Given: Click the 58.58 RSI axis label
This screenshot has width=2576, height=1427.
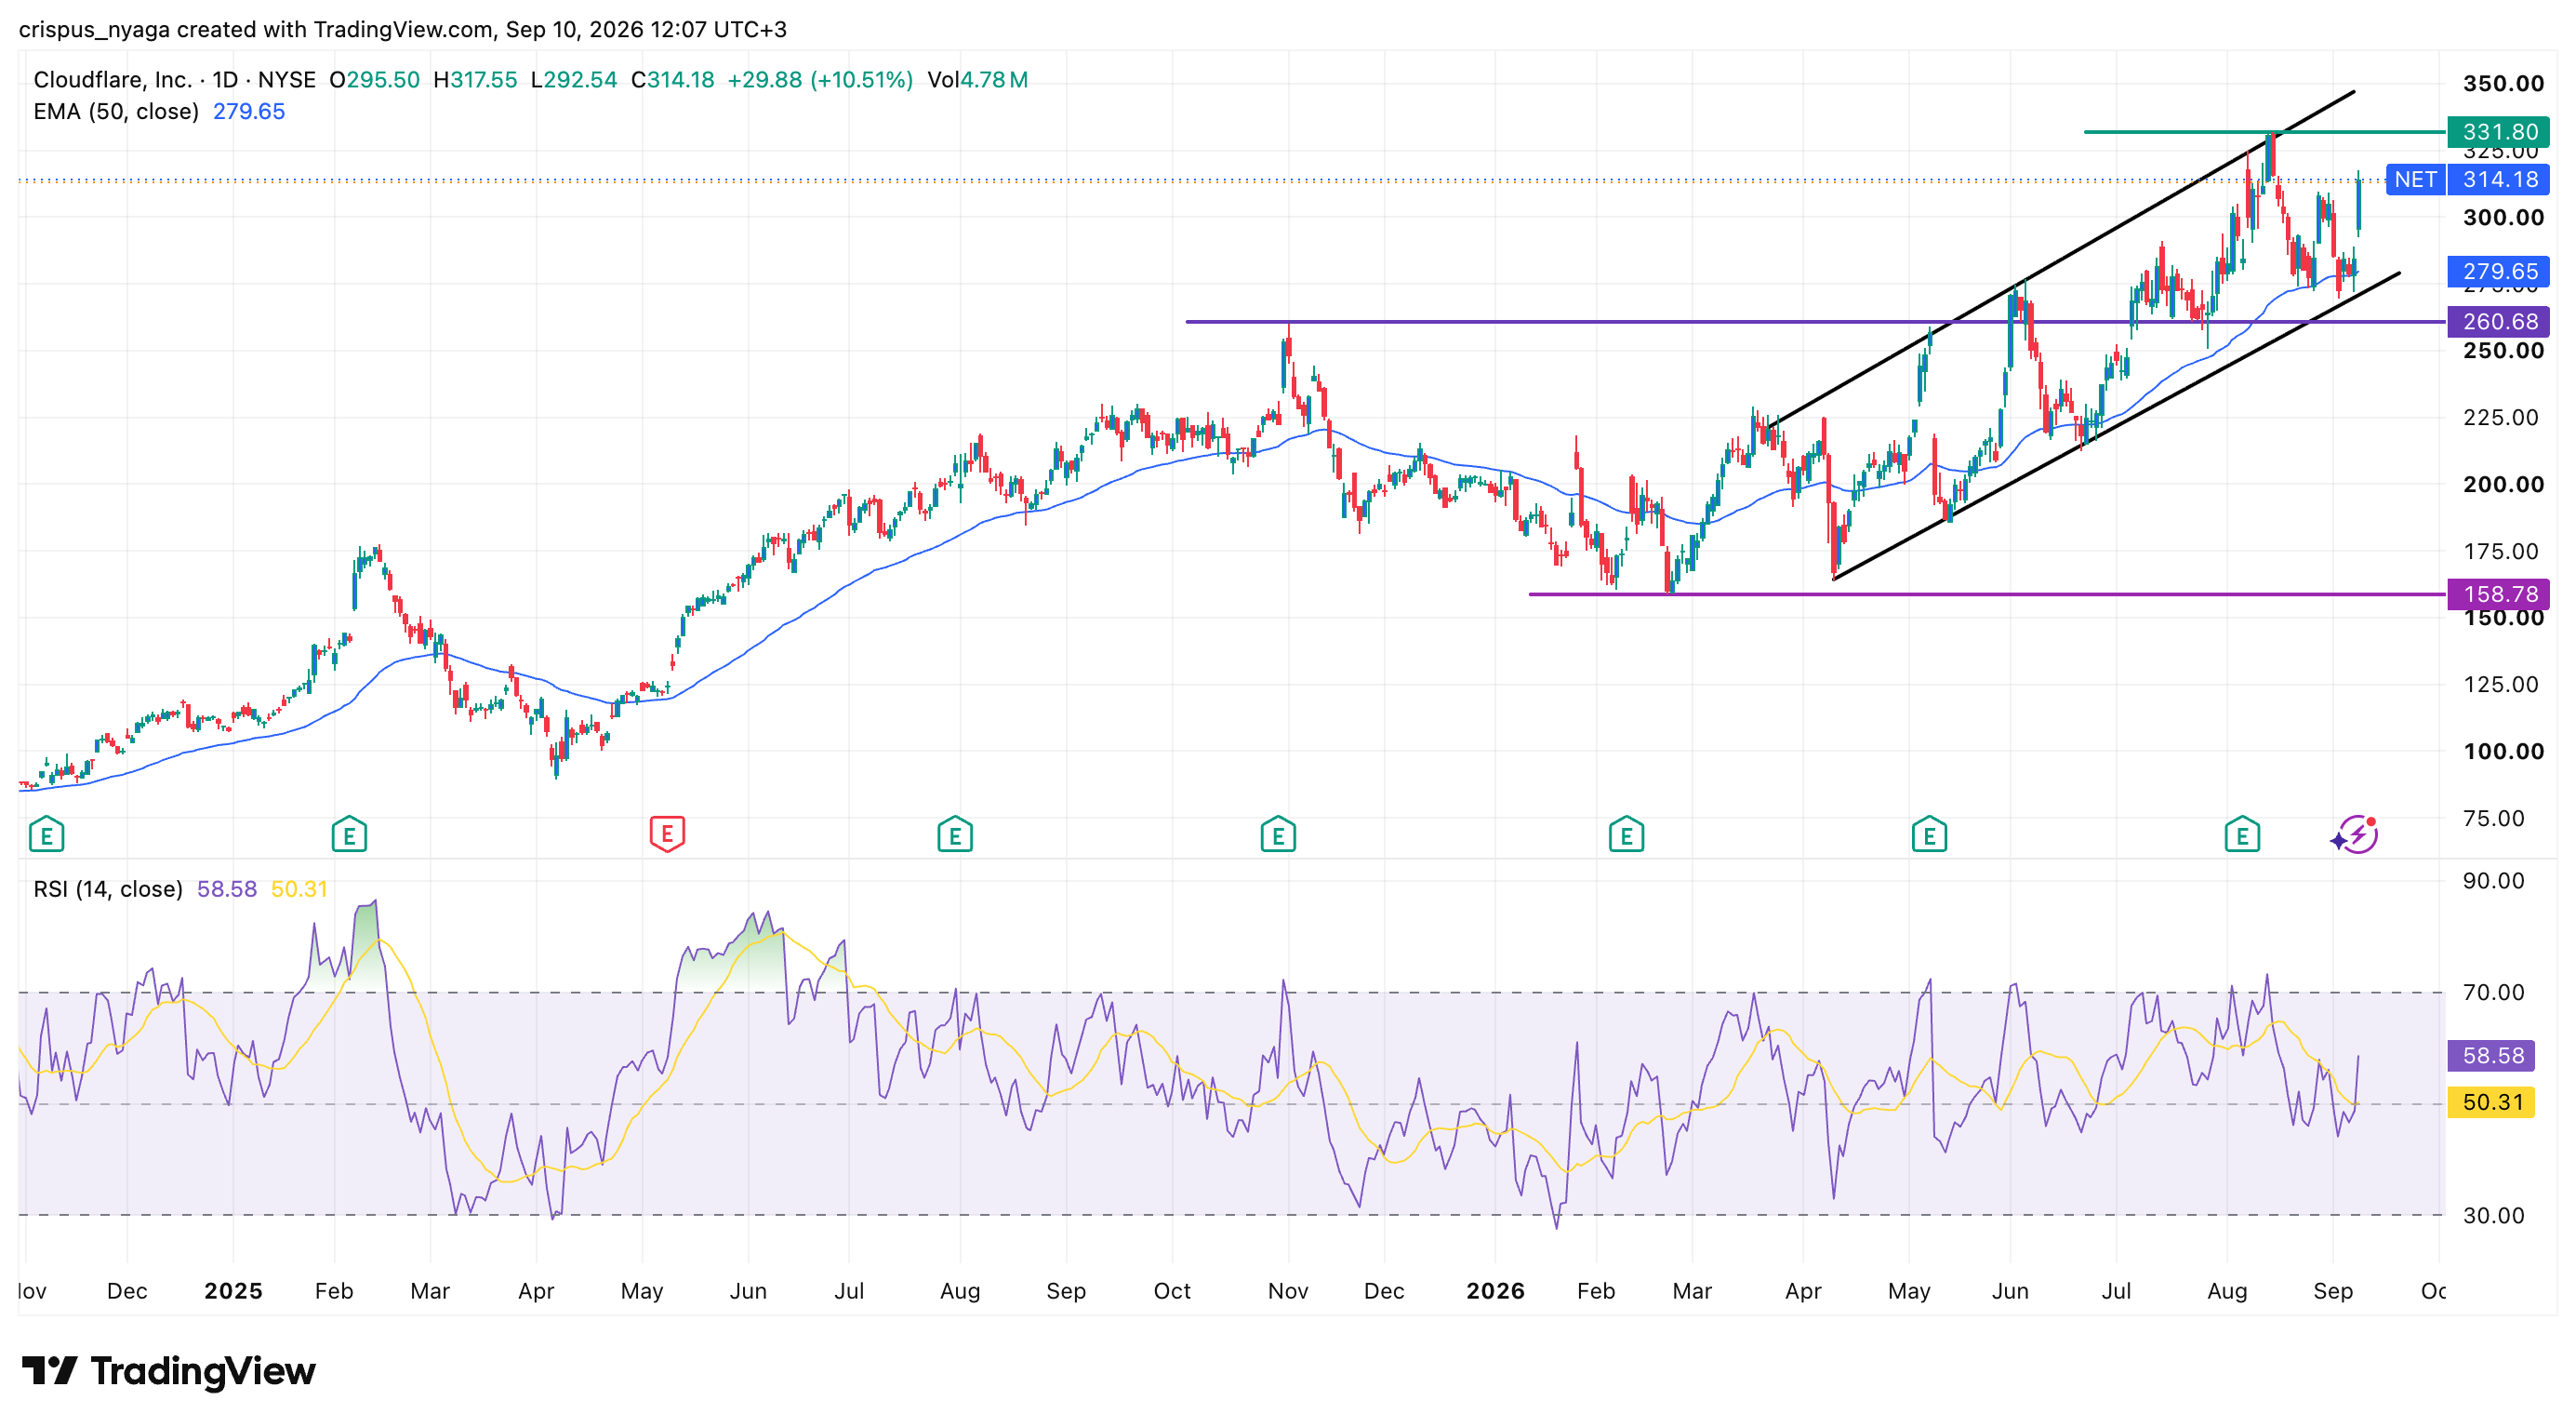Looking at the screenshot, I should click(2491, 1055).
